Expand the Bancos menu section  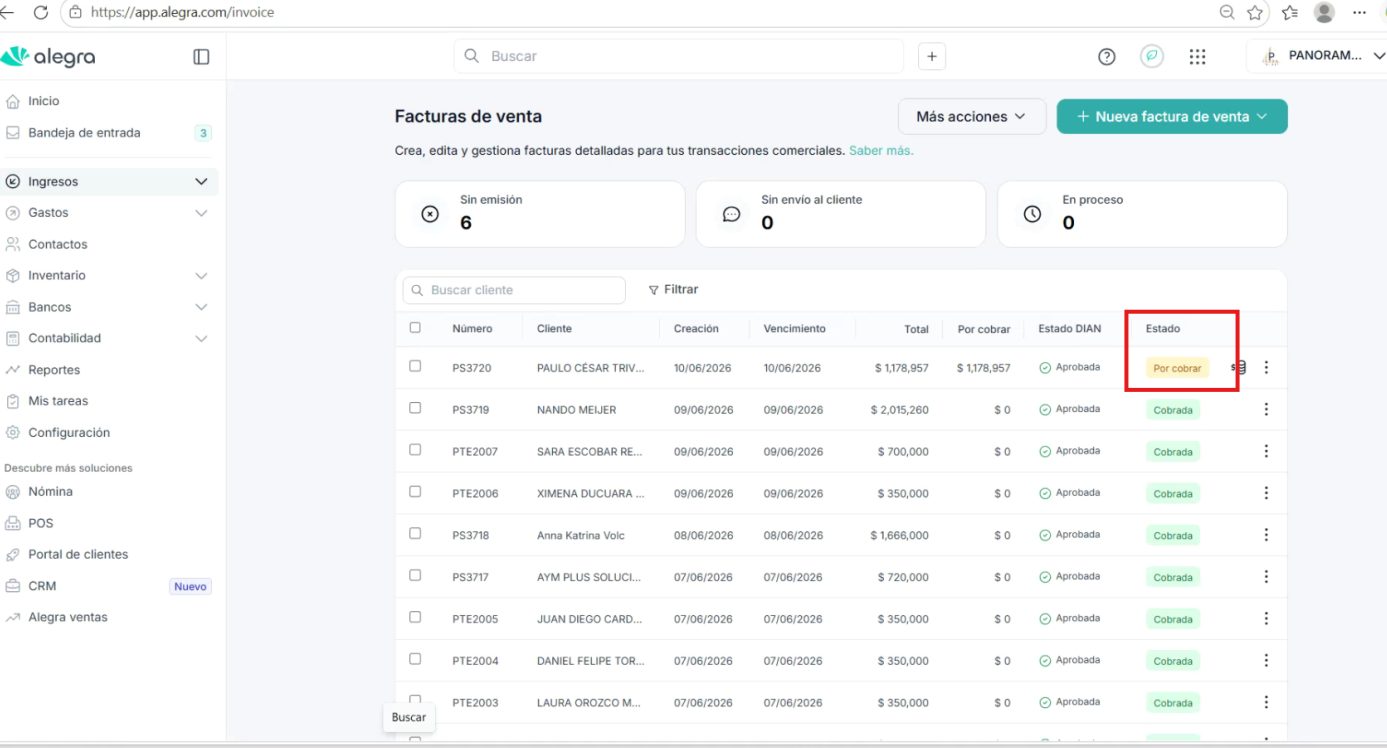click(x=201, y=307)
